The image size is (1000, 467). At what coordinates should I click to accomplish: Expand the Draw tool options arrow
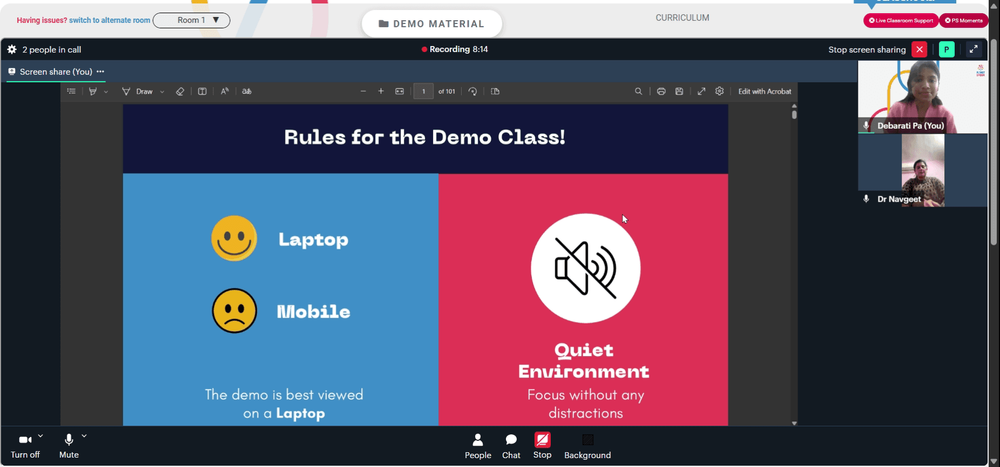(x=162, y=92)
